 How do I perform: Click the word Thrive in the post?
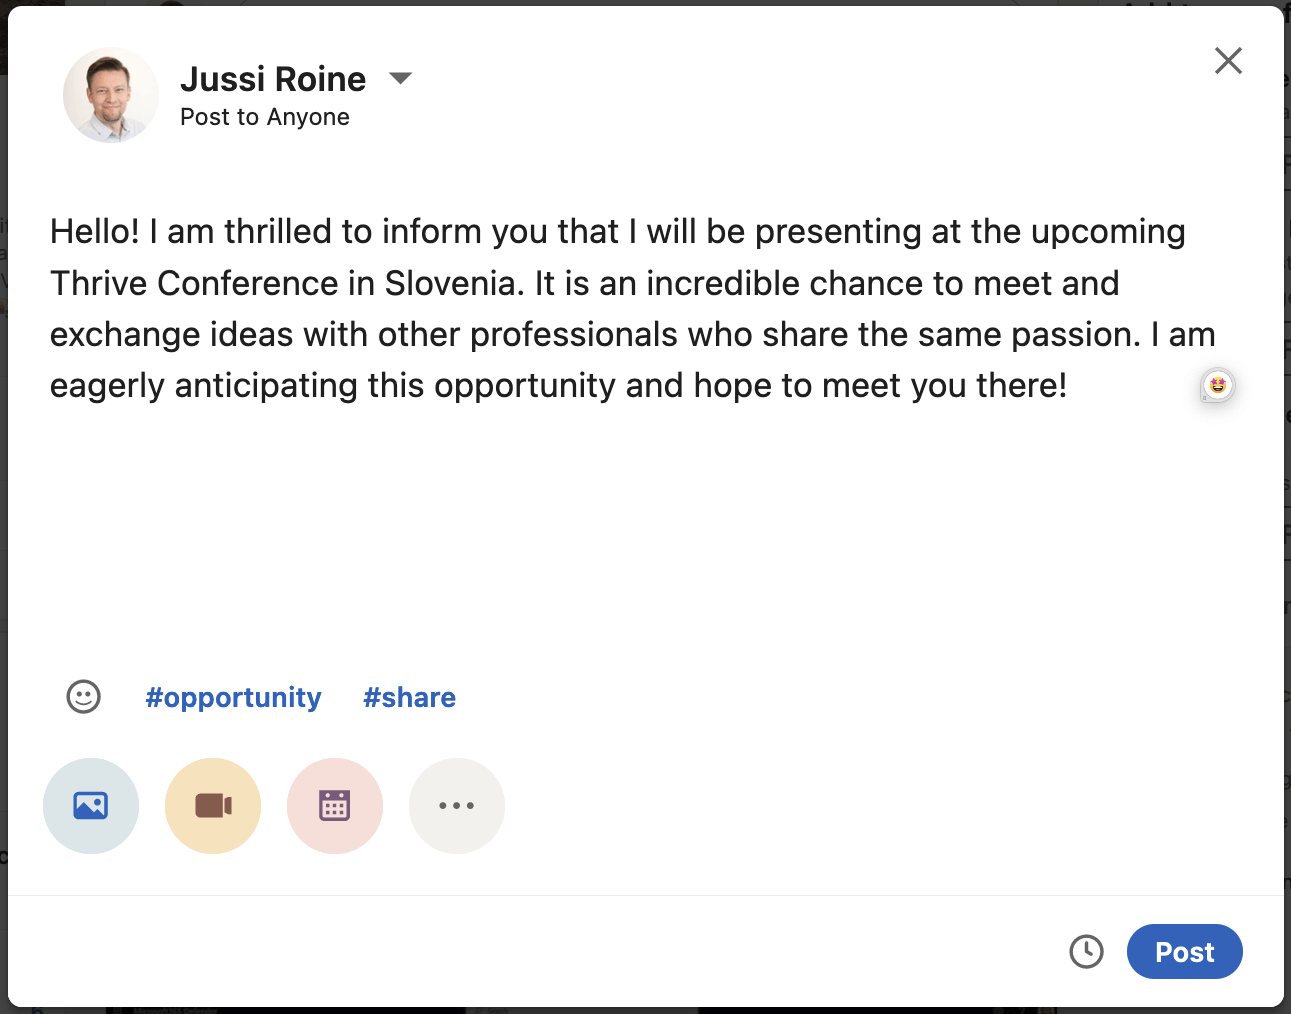coord(99,283)
